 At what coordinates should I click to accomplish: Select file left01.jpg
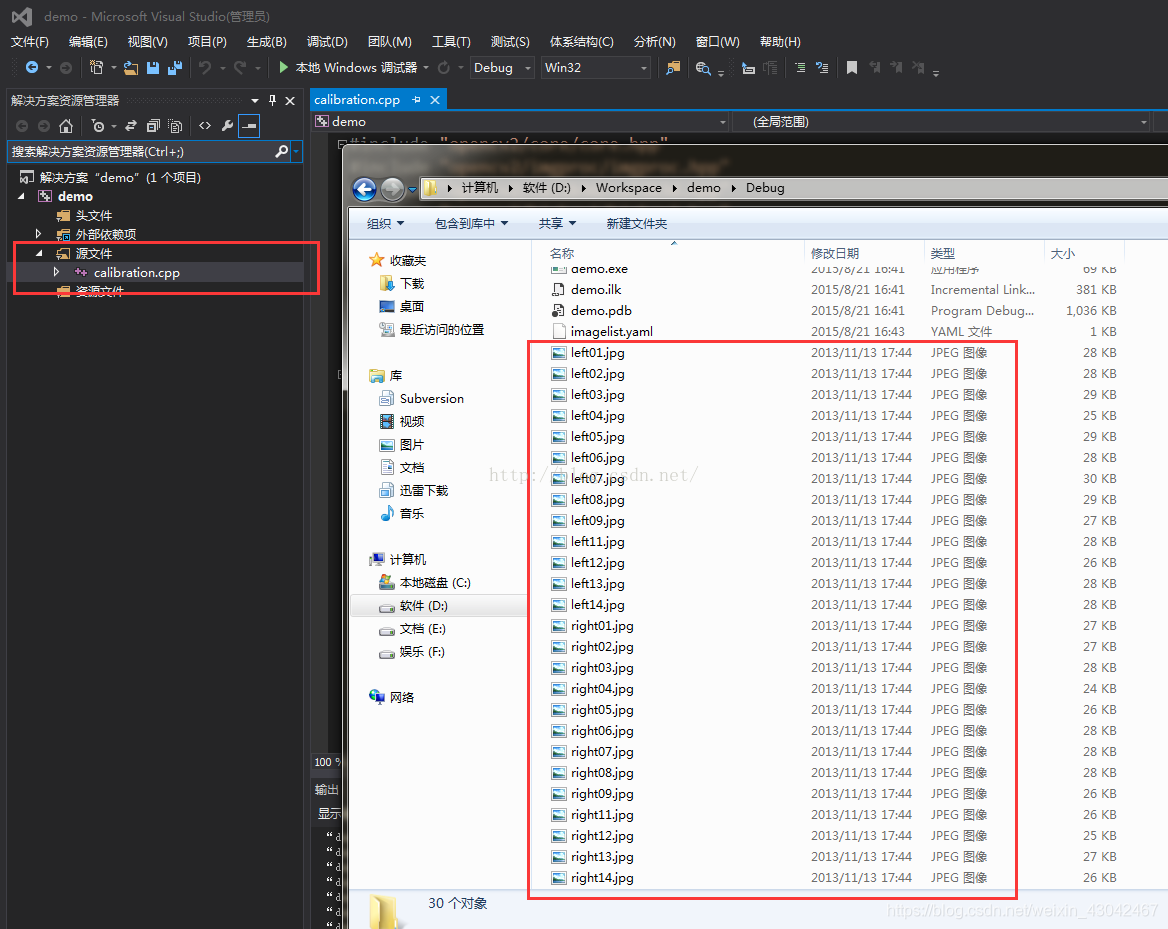(x=588, y=352)
